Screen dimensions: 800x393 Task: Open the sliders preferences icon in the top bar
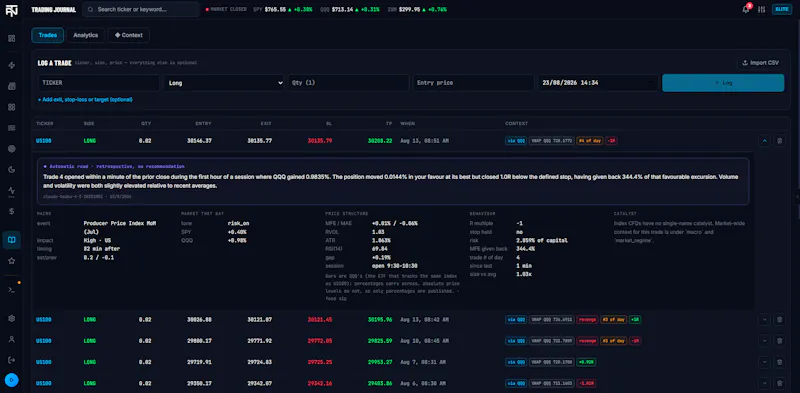[762, 10]
